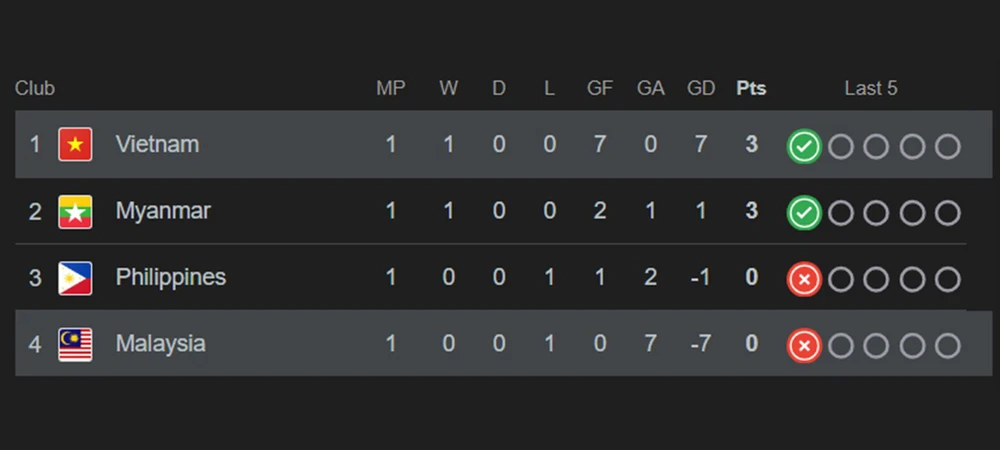This screenshot has width=1000, height=450.
Task: Open the Myanmar team link
Action: pos(163,212)
